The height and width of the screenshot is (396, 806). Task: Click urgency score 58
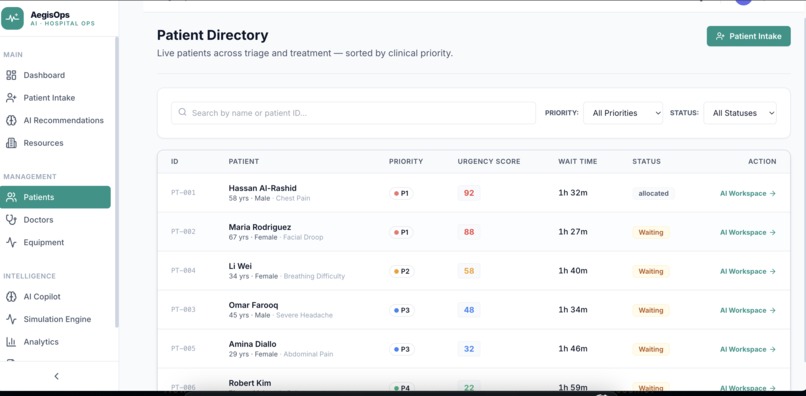tap(469, 272)
